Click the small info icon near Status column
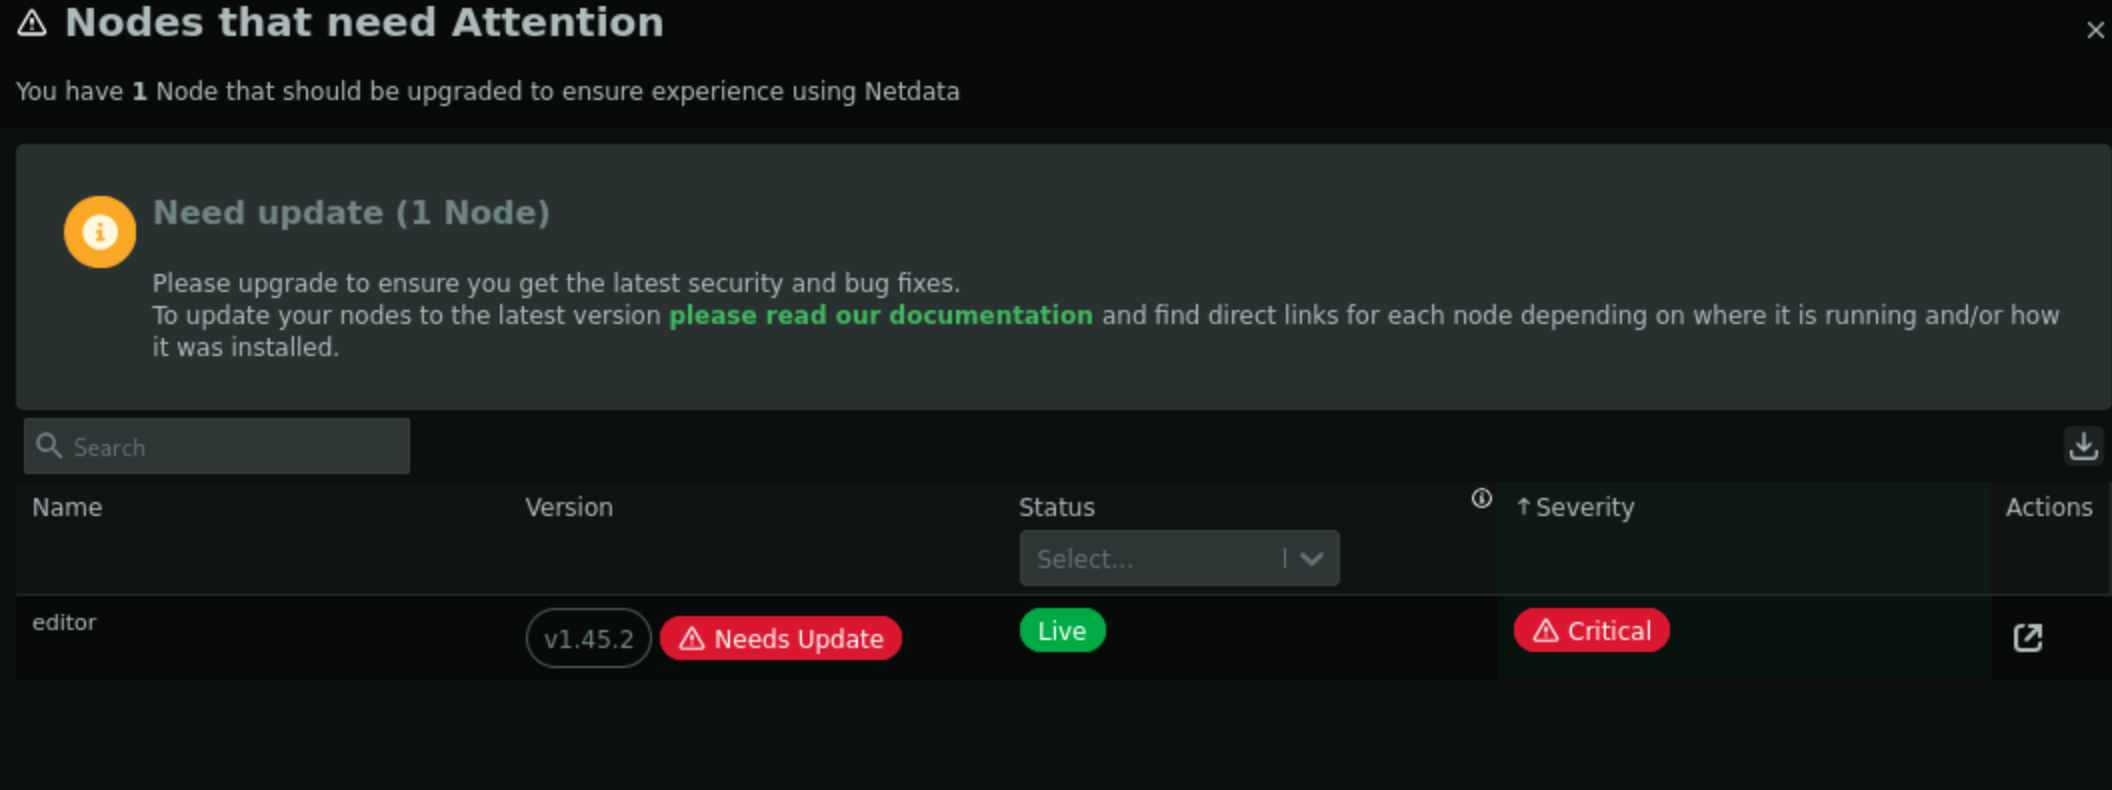The image size is (2112, 790). pos(1481,499)
